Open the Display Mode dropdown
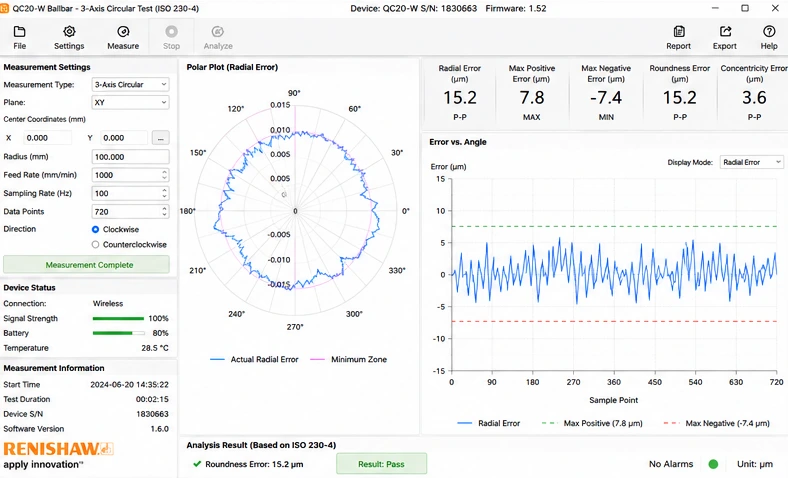Viewport: 788px width, 478px height. click(x=751, y=162)
